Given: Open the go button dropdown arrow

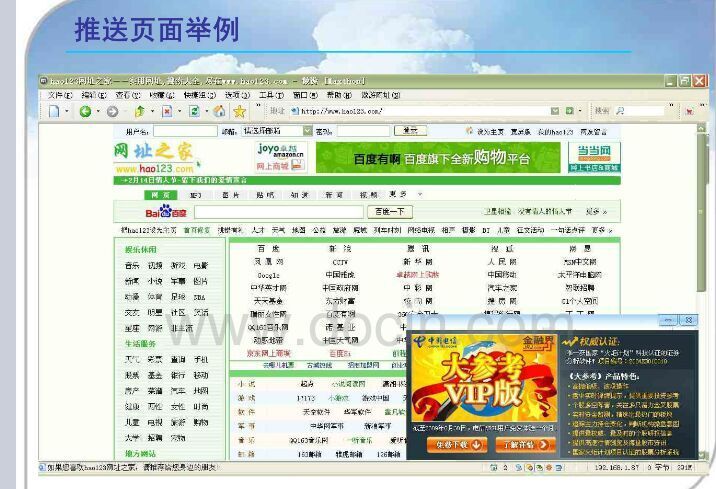Looking at the screenshot, I should coord(580,110).
